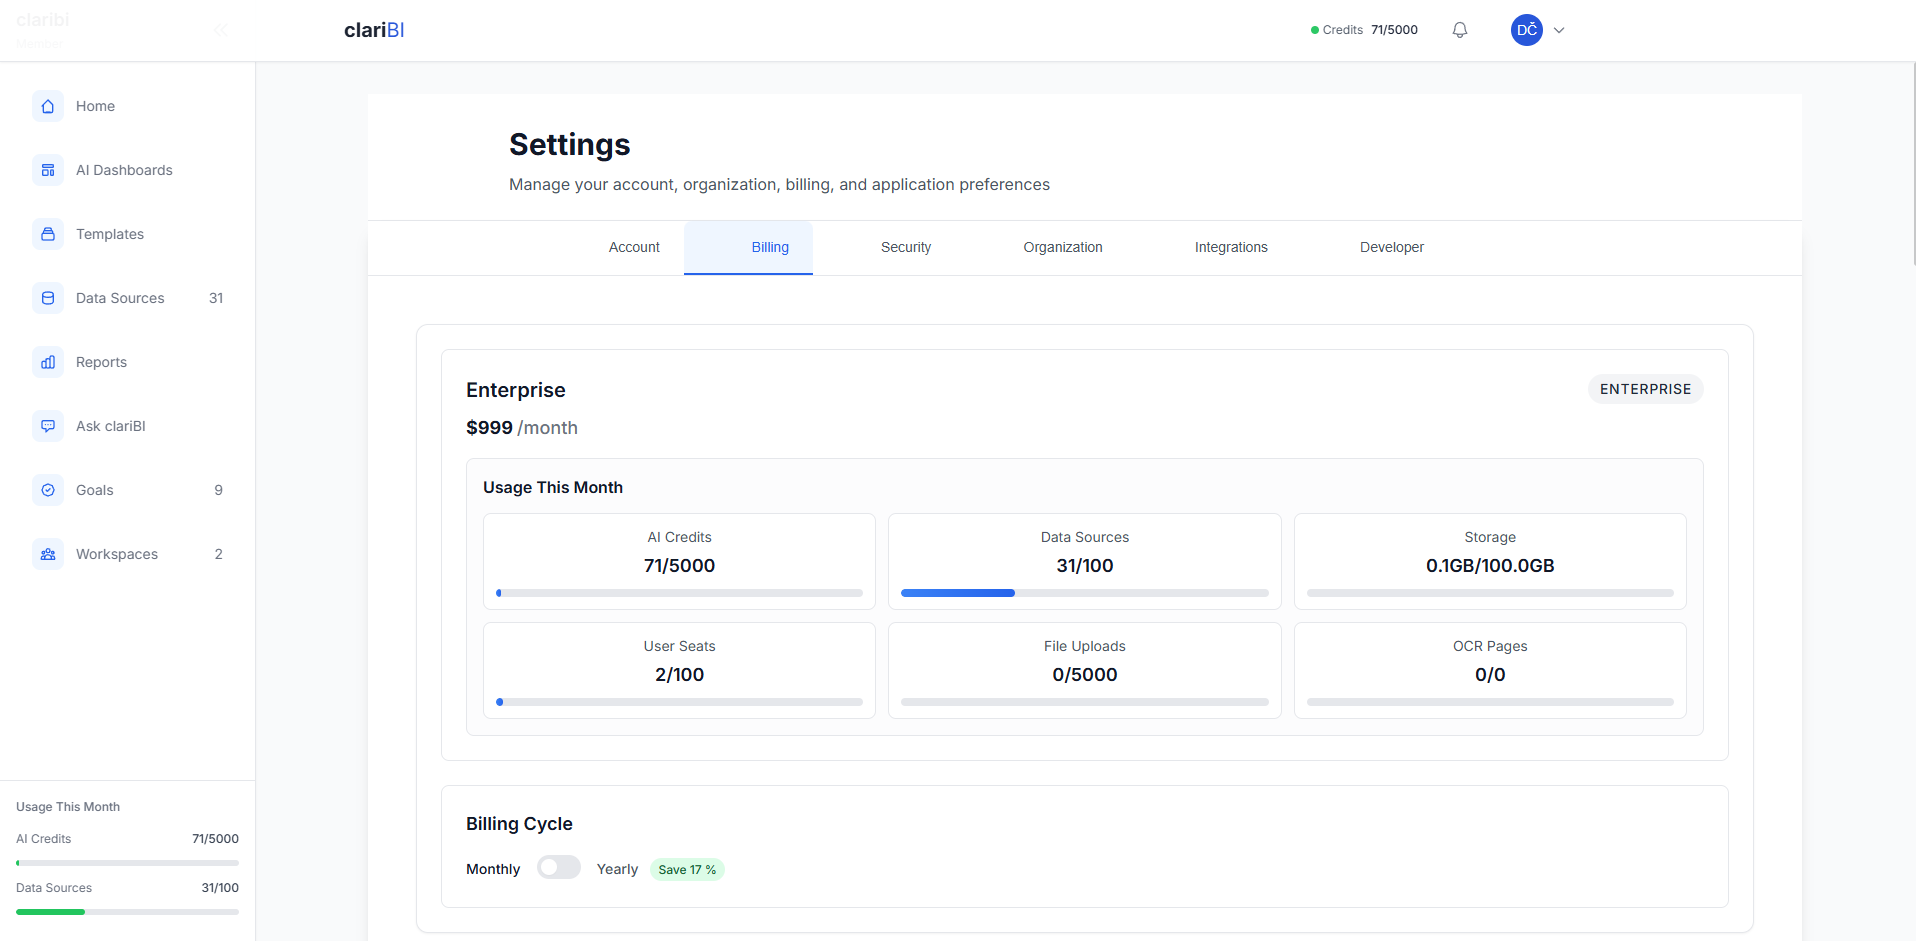Click the 0/0 OCR Pages value
The image size is (1916, 941).
coord(1490,675)
